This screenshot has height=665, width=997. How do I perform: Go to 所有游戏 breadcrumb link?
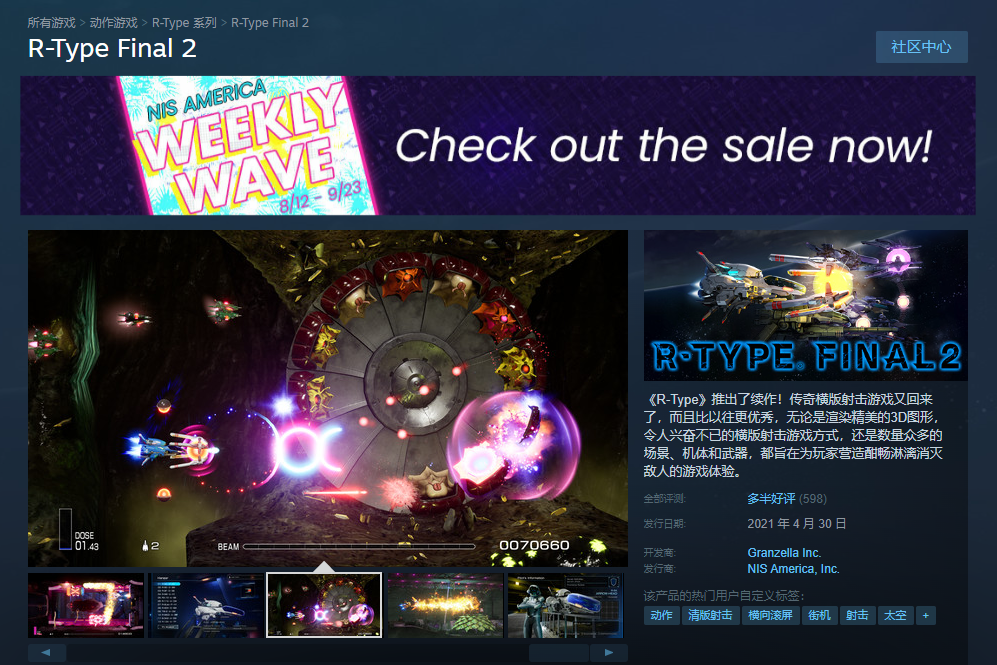[52, 23]
